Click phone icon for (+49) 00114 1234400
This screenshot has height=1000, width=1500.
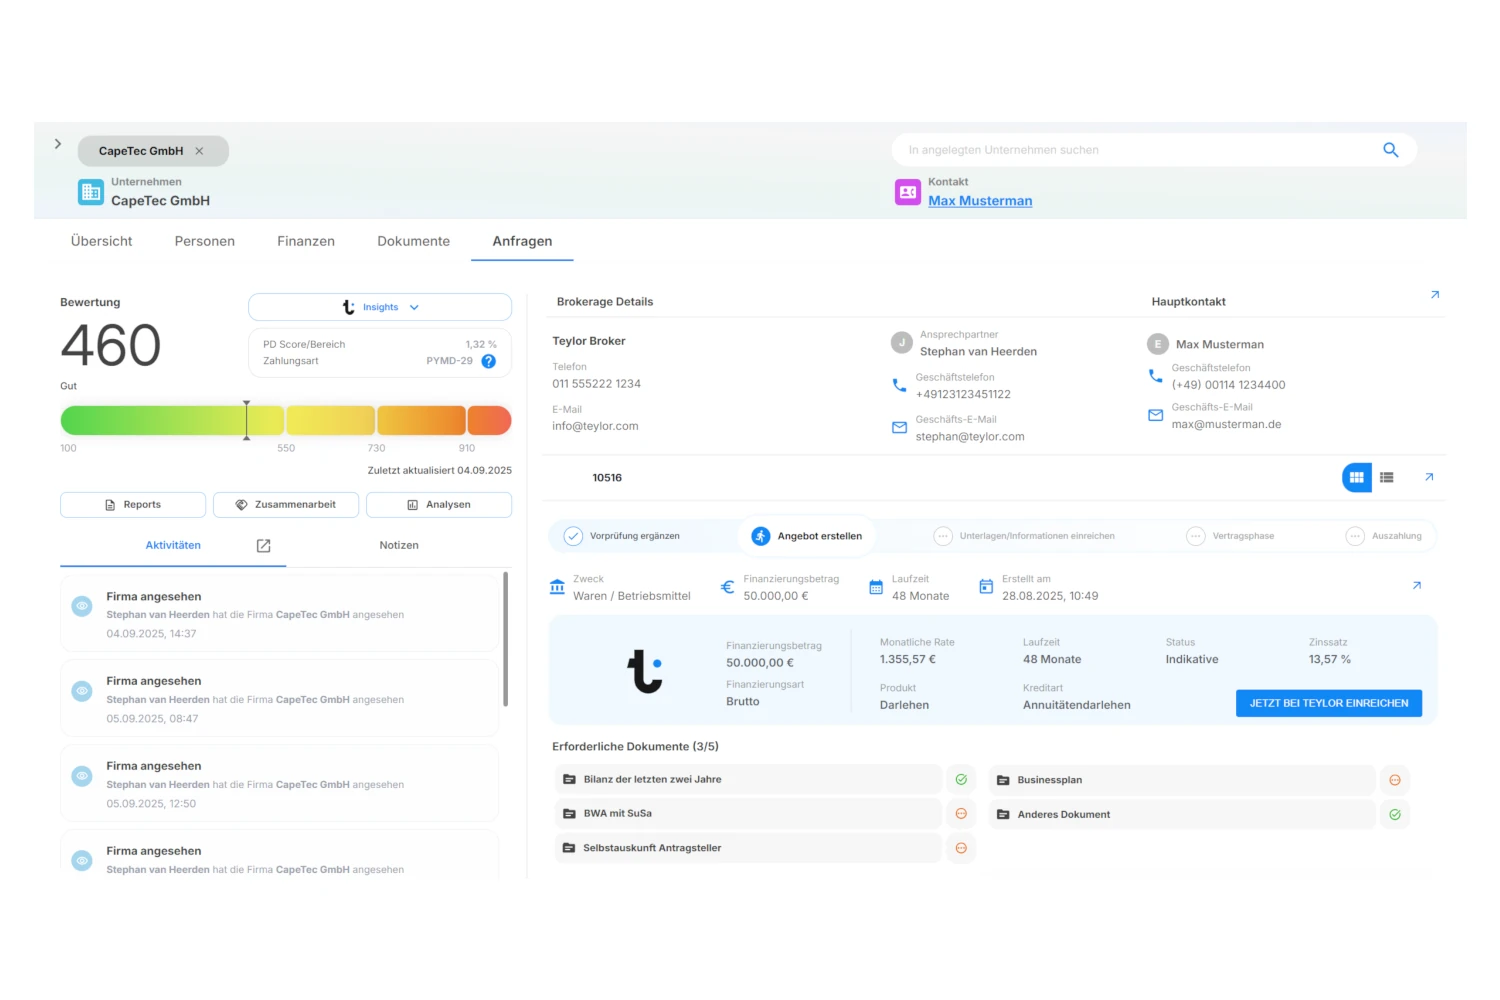tap(1155, 376)
